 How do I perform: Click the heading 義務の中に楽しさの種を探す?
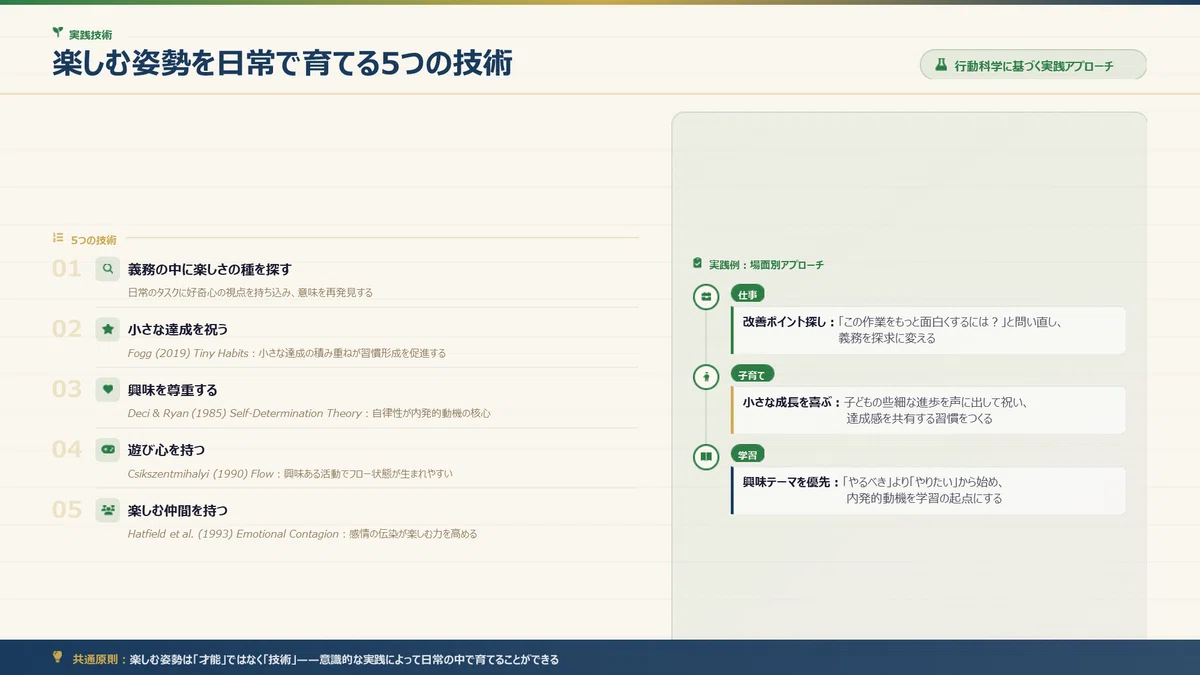(210, 269)
